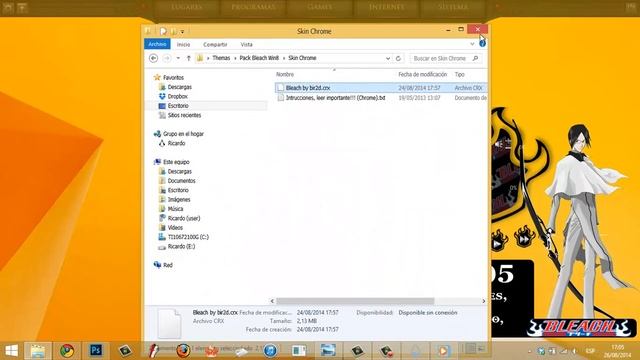Open the PROGRAMAS dock menu
640x360 pixels.
[253, 7]
